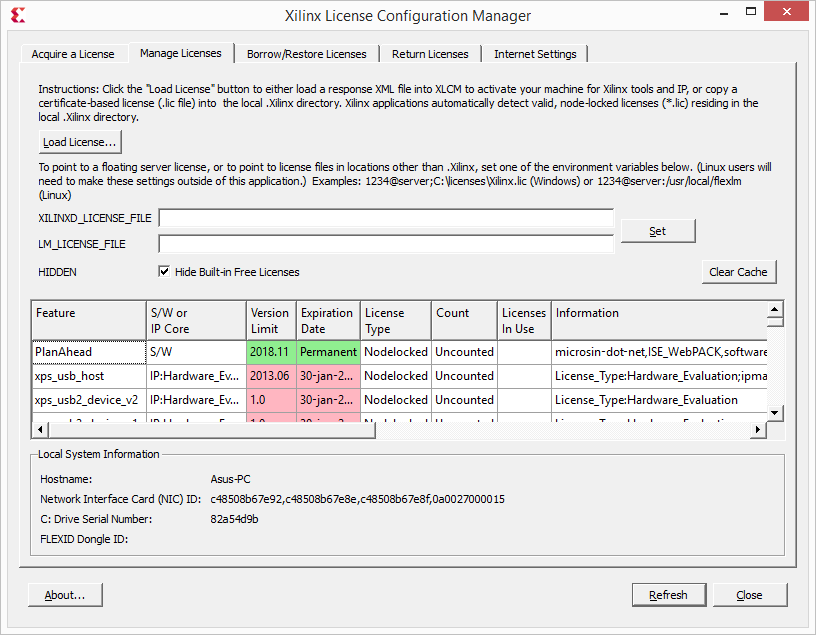
Task: Select the Manage Licenses tab
Action: 181,53
